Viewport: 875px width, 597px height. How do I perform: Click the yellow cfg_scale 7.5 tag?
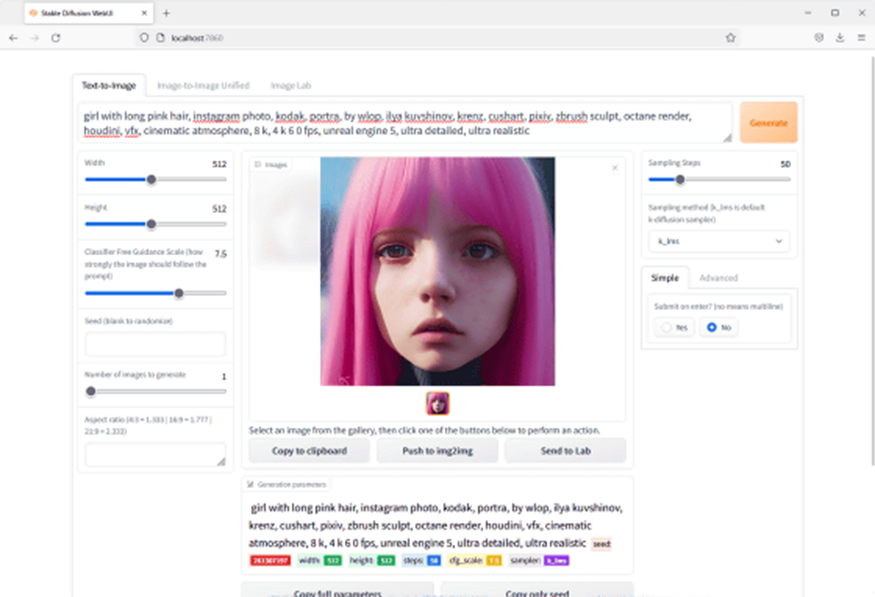click(x=494, y=560)
